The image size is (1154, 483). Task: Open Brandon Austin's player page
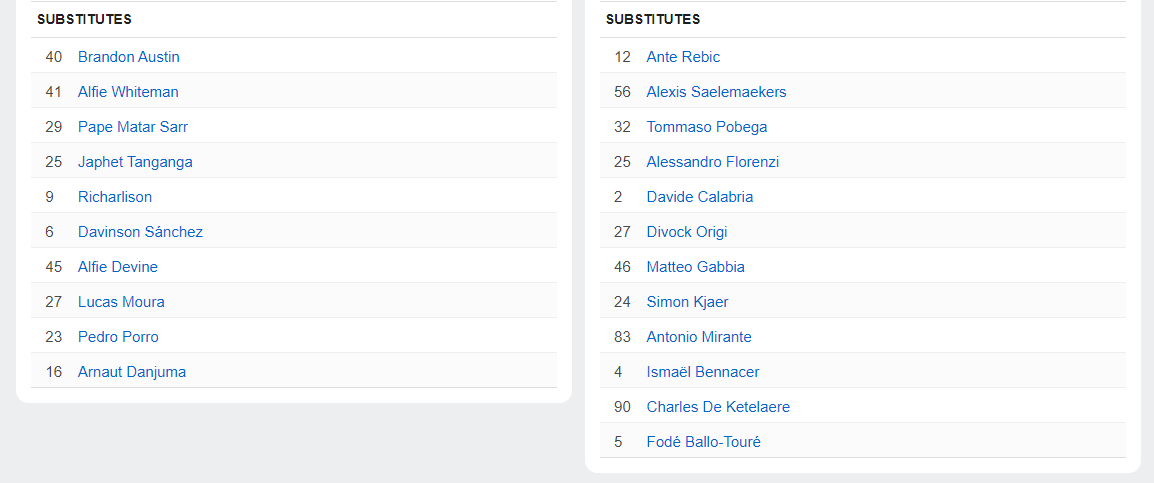tap(128, 57)
